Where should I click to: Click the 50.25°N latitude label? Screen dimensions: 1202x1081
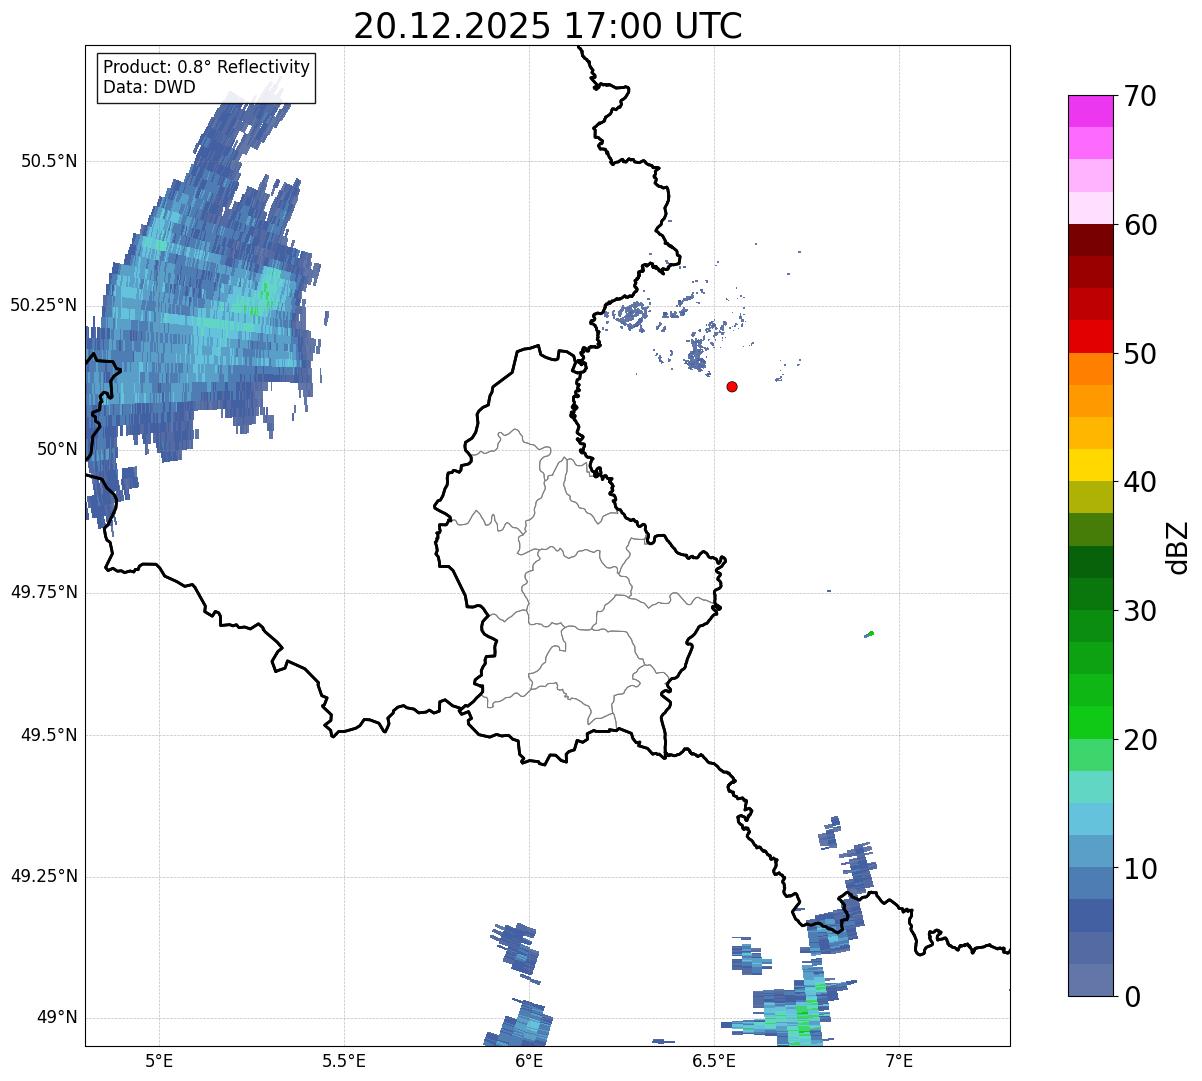point(44,305)
